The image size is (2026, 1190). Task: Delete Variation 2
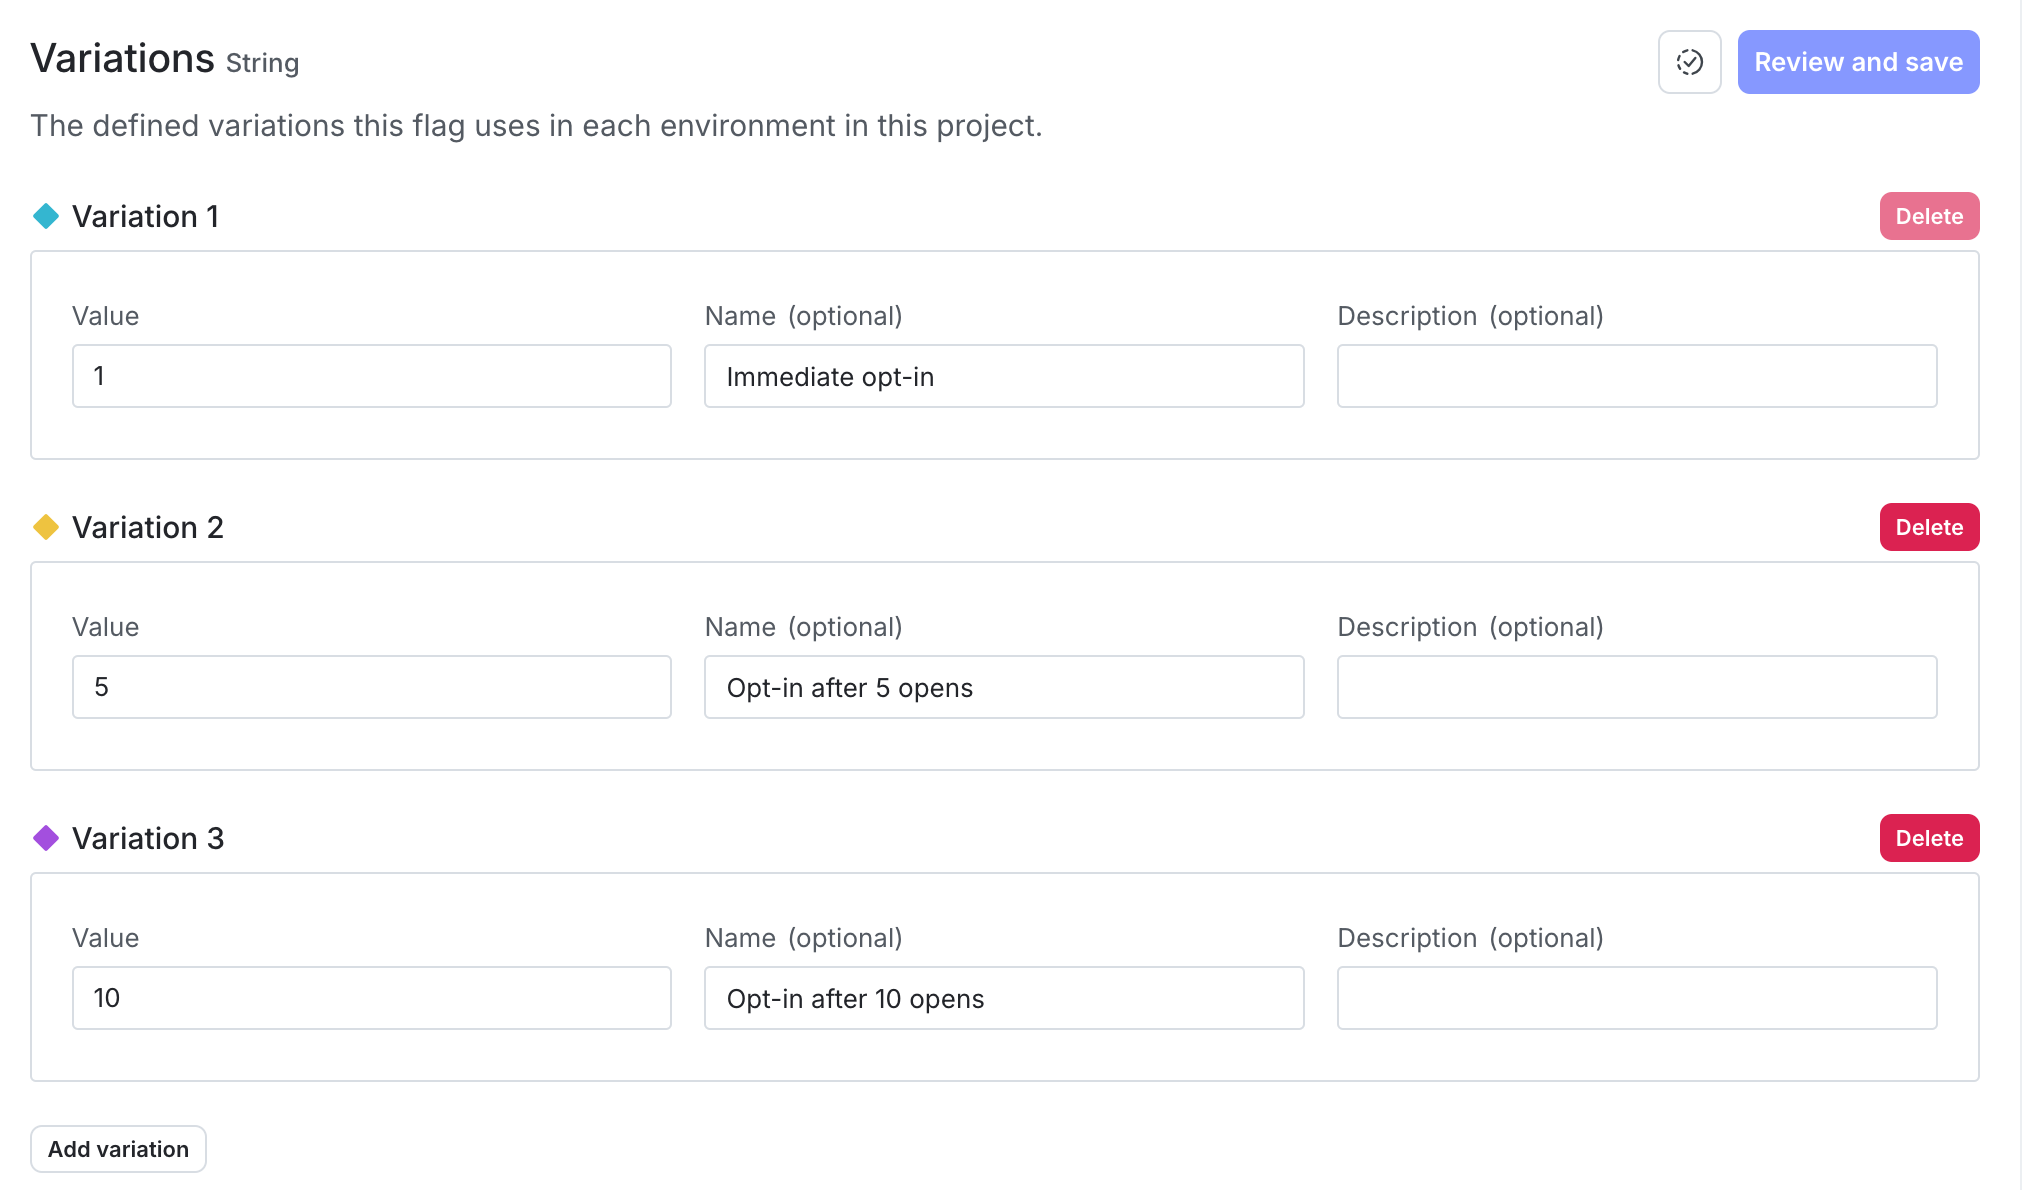click(x=1928, y=527)
